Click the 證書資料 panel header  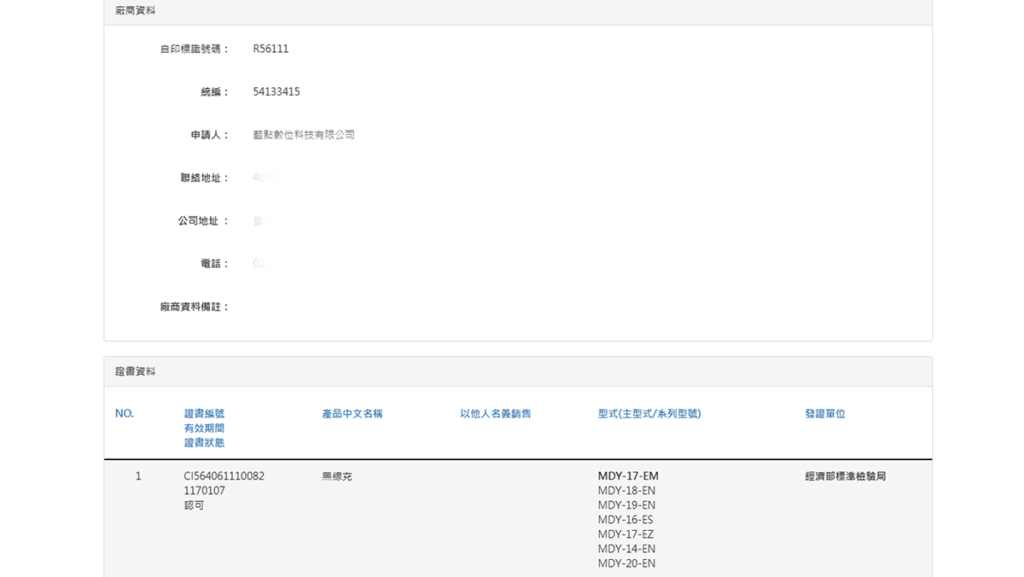coord(135,372)
